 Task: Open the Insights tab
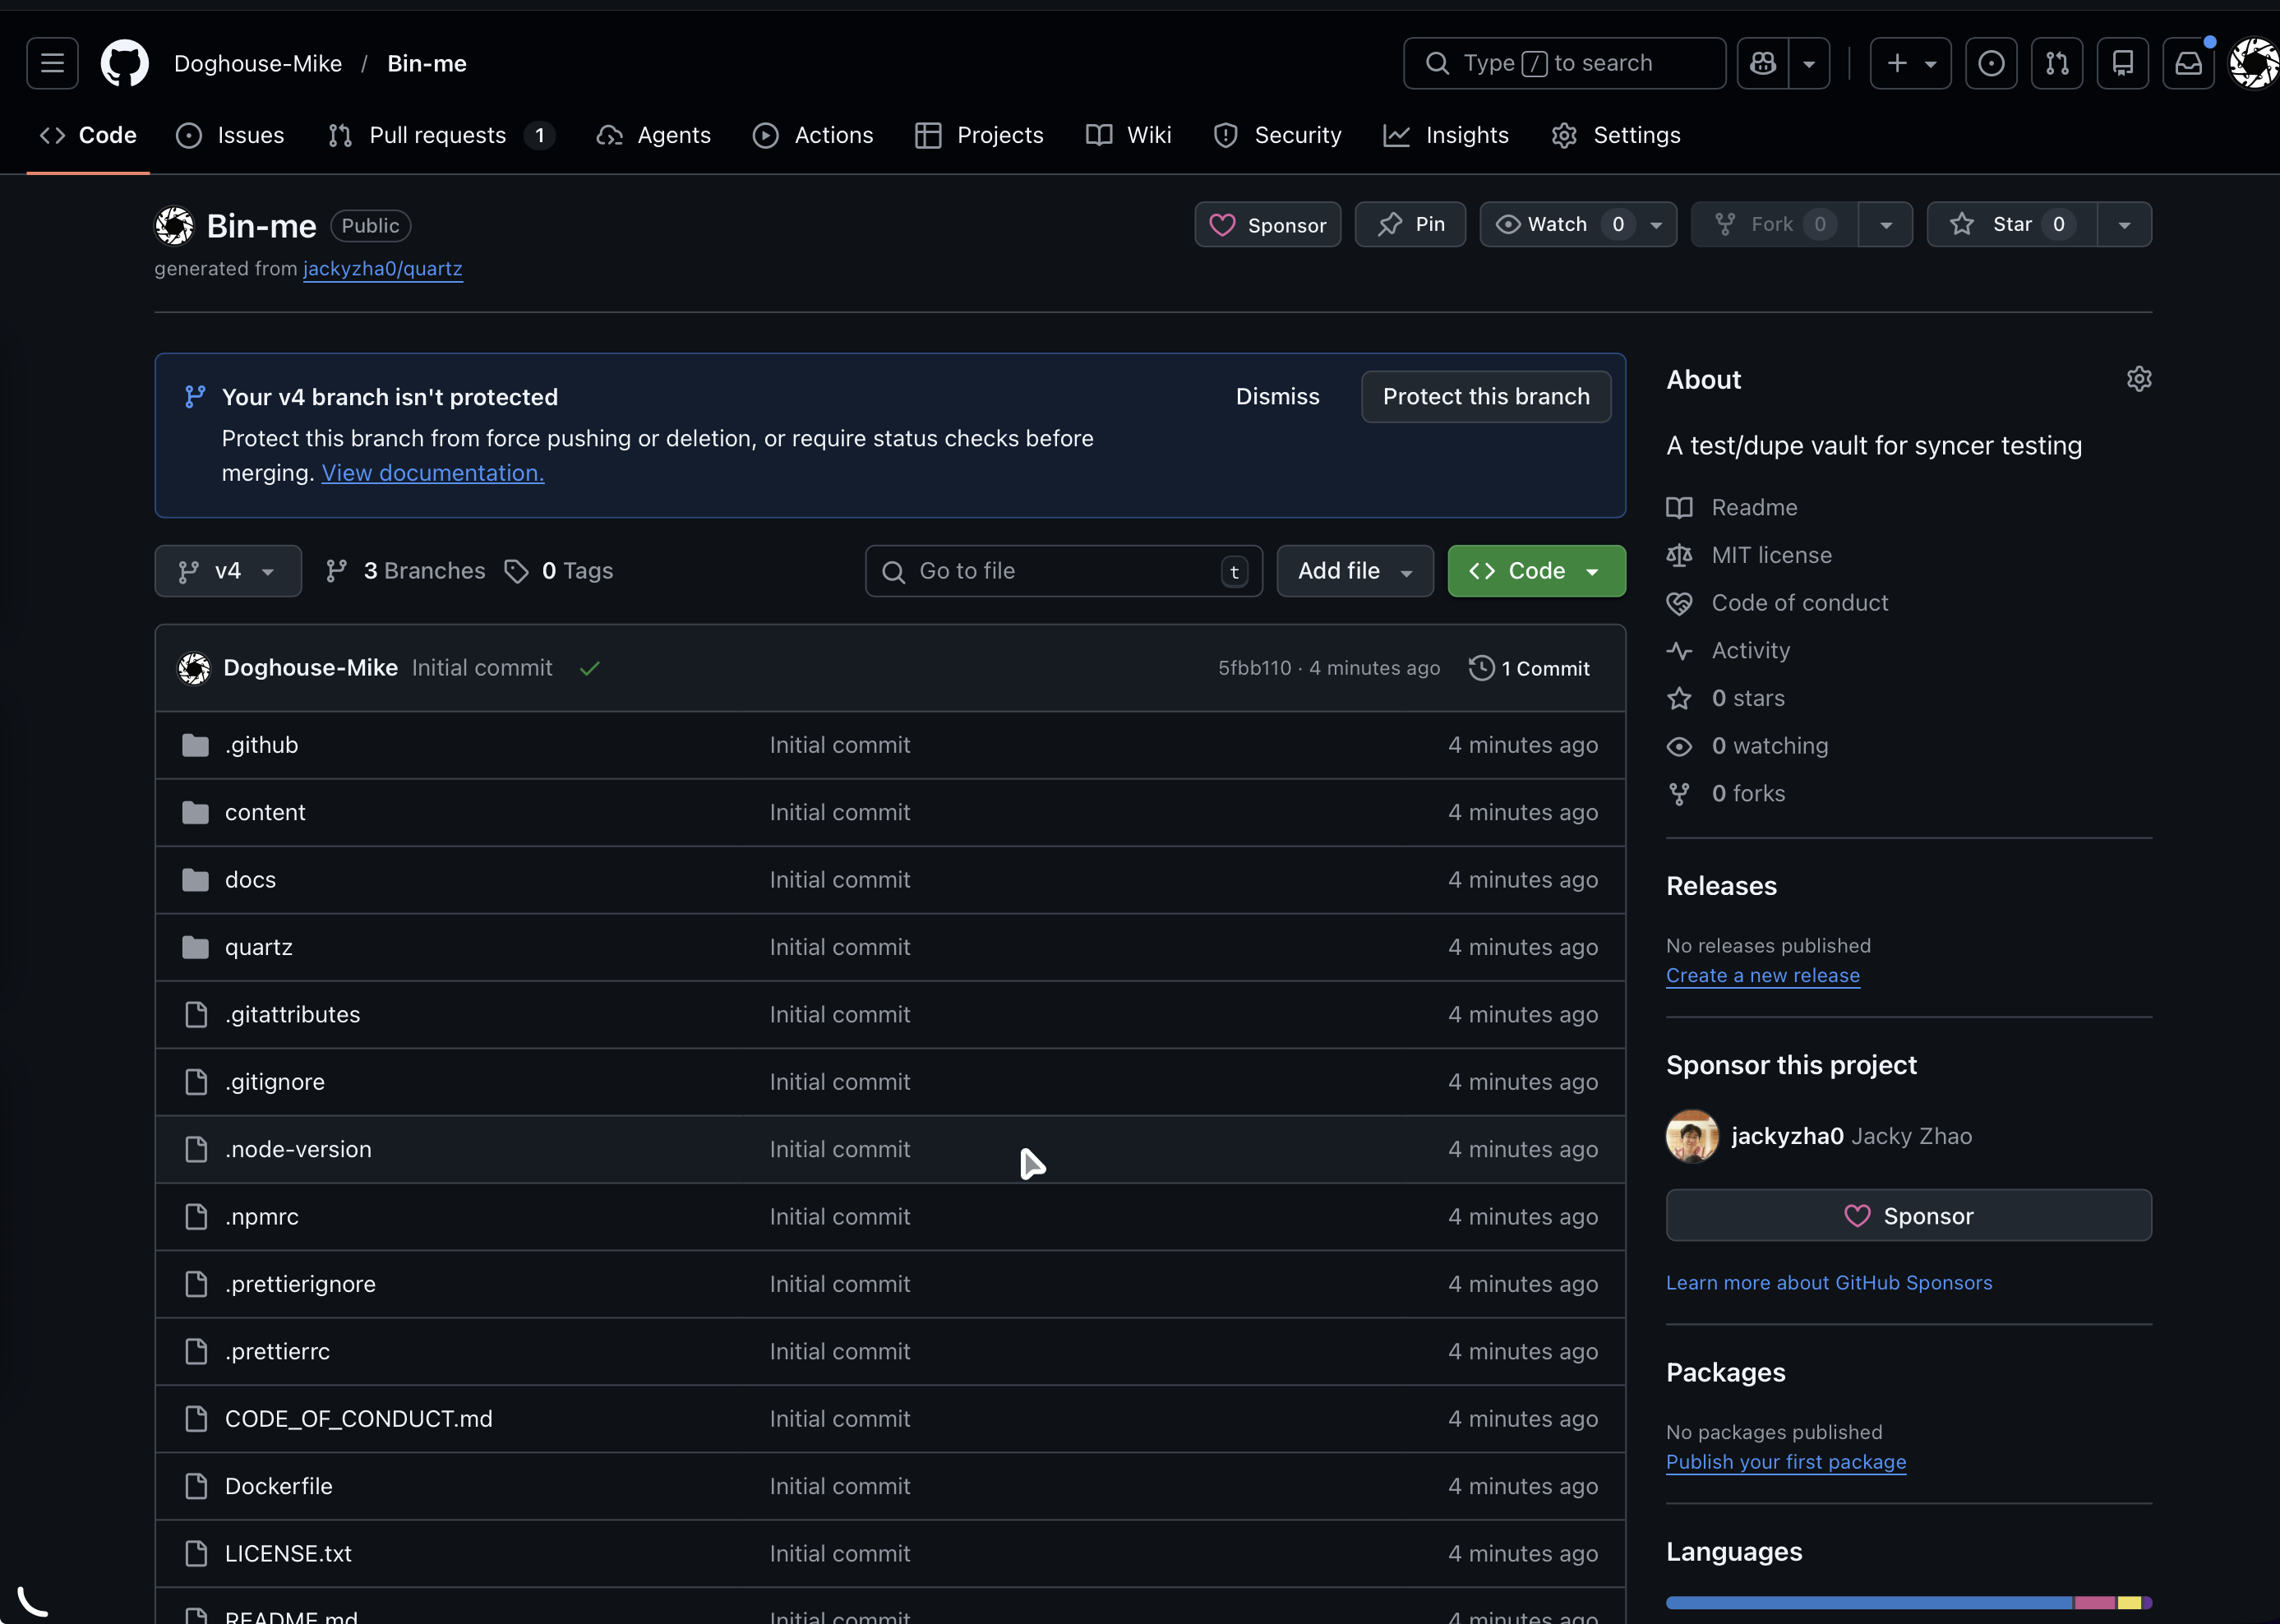pos(1446,135)
